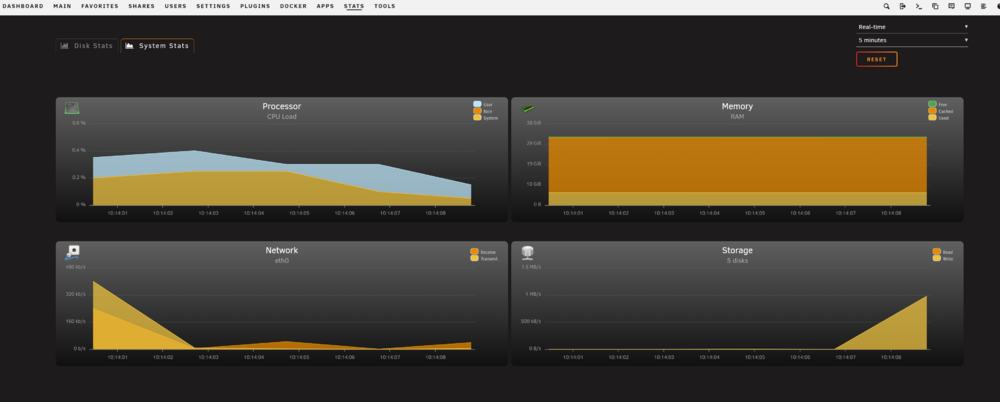Viewport: 1000px width, 402px height.
Task: Switch to the Disk Stats tab
Action: 87,46
